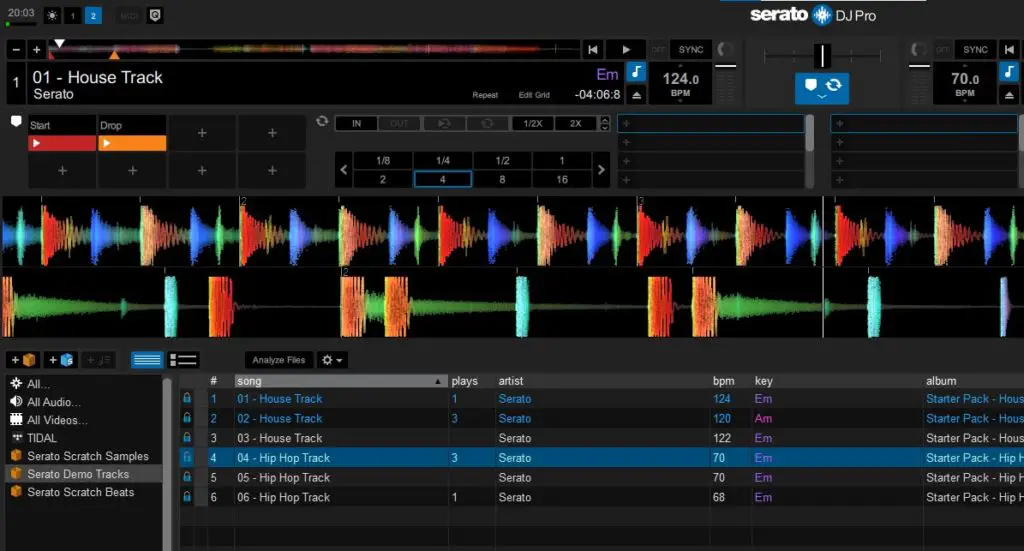Image resolution: width=1024 pixels, height=551 pixels.
Task: Eject the track from deck 2
Action: click(x=1009, y=95)
